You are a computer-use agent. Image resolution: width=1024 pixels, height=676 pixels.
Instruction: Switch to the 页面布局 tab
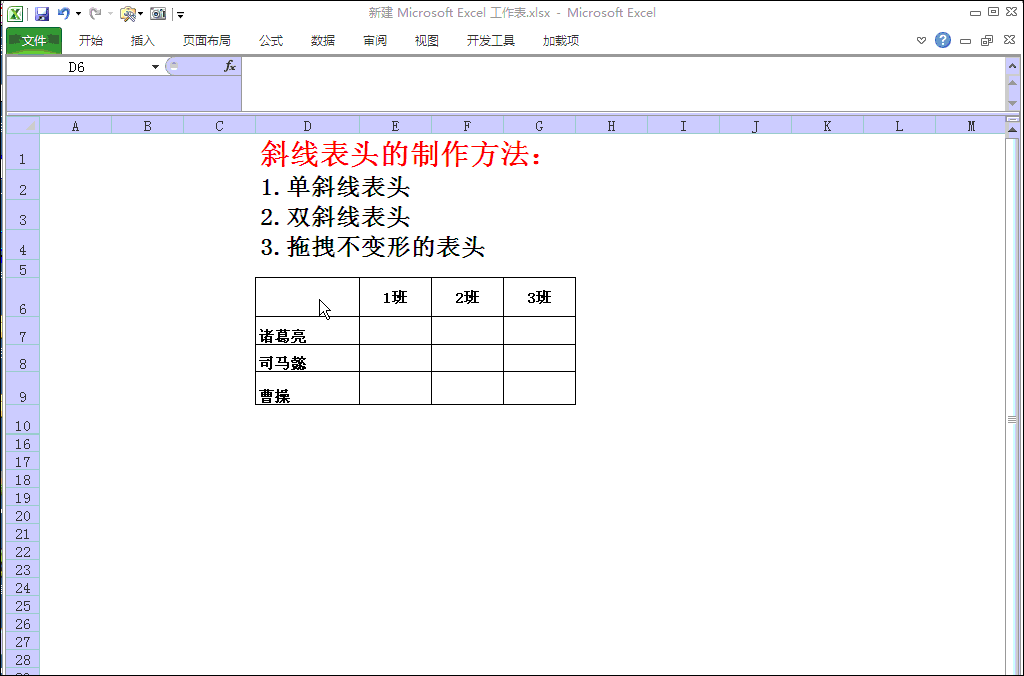[206, 40]
